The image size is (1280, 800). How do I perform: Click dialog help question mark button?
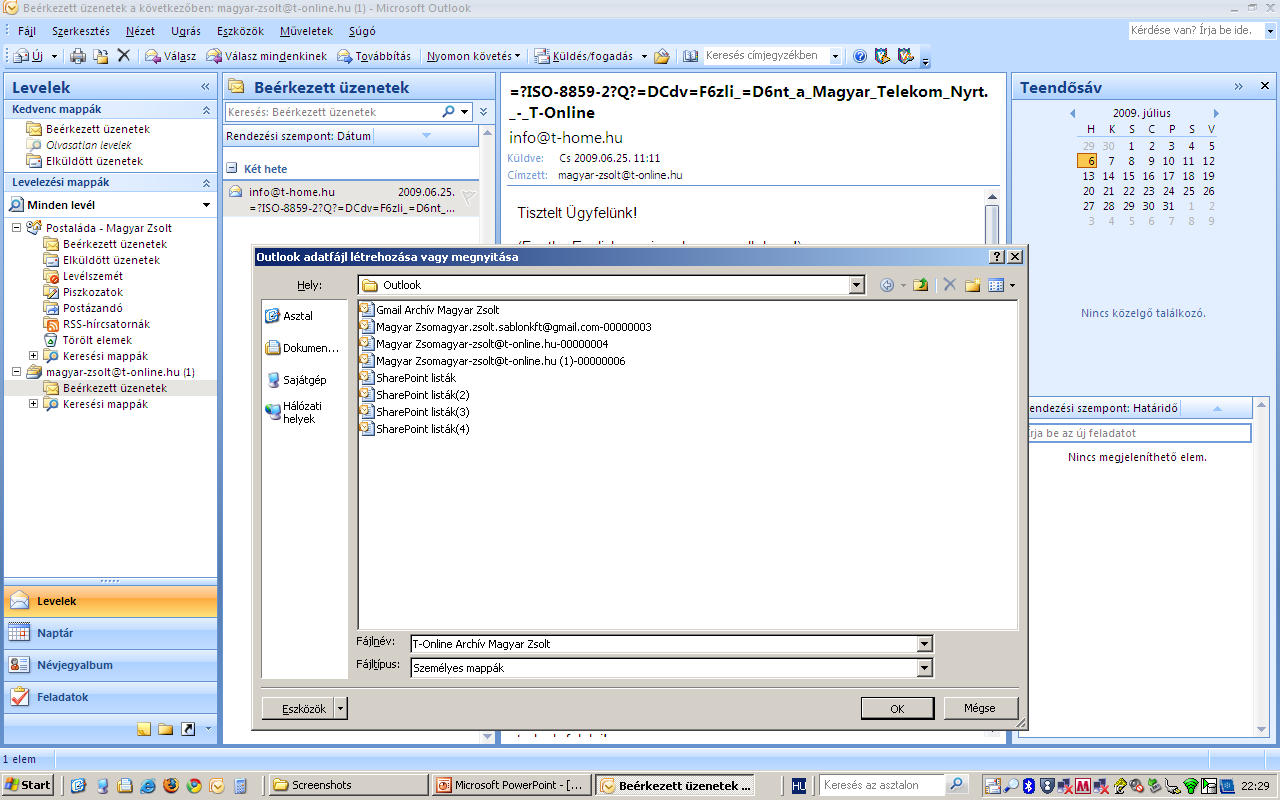click(x=997, y=257)
